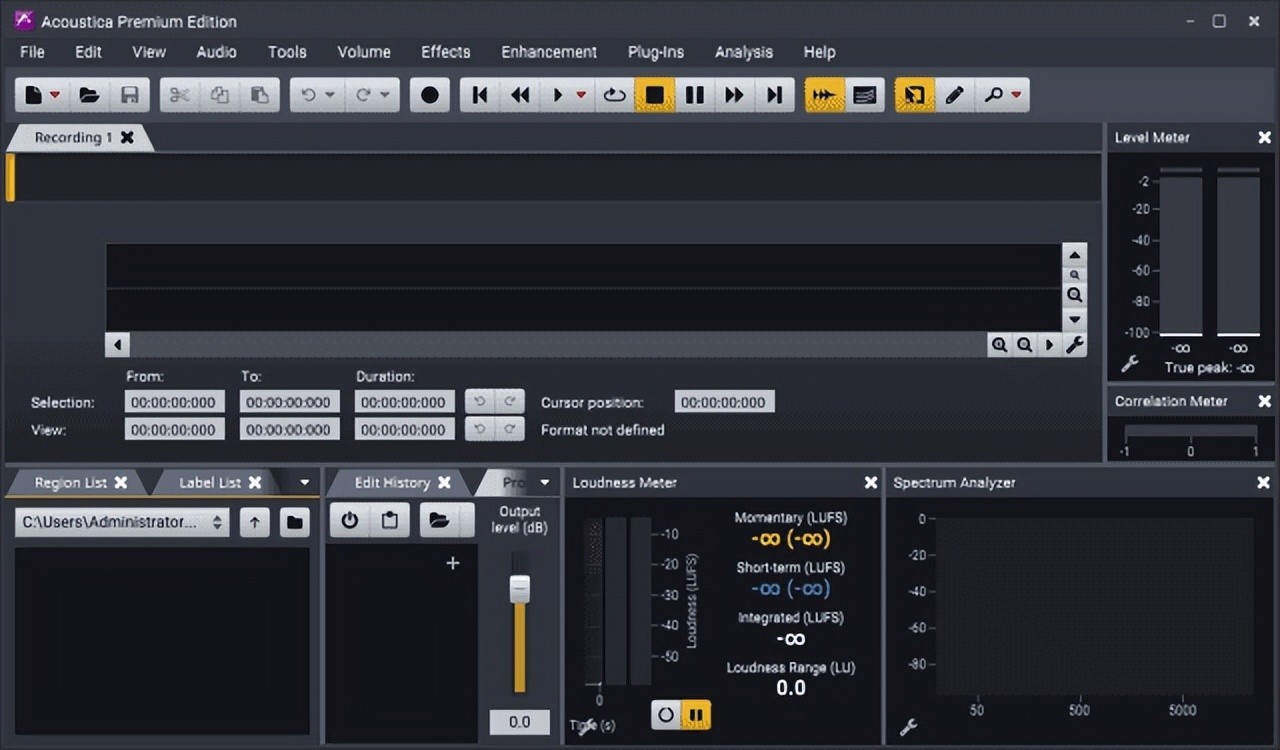Click the Save disk icon
Screen dimensions: 1280x750
[129, 95]
